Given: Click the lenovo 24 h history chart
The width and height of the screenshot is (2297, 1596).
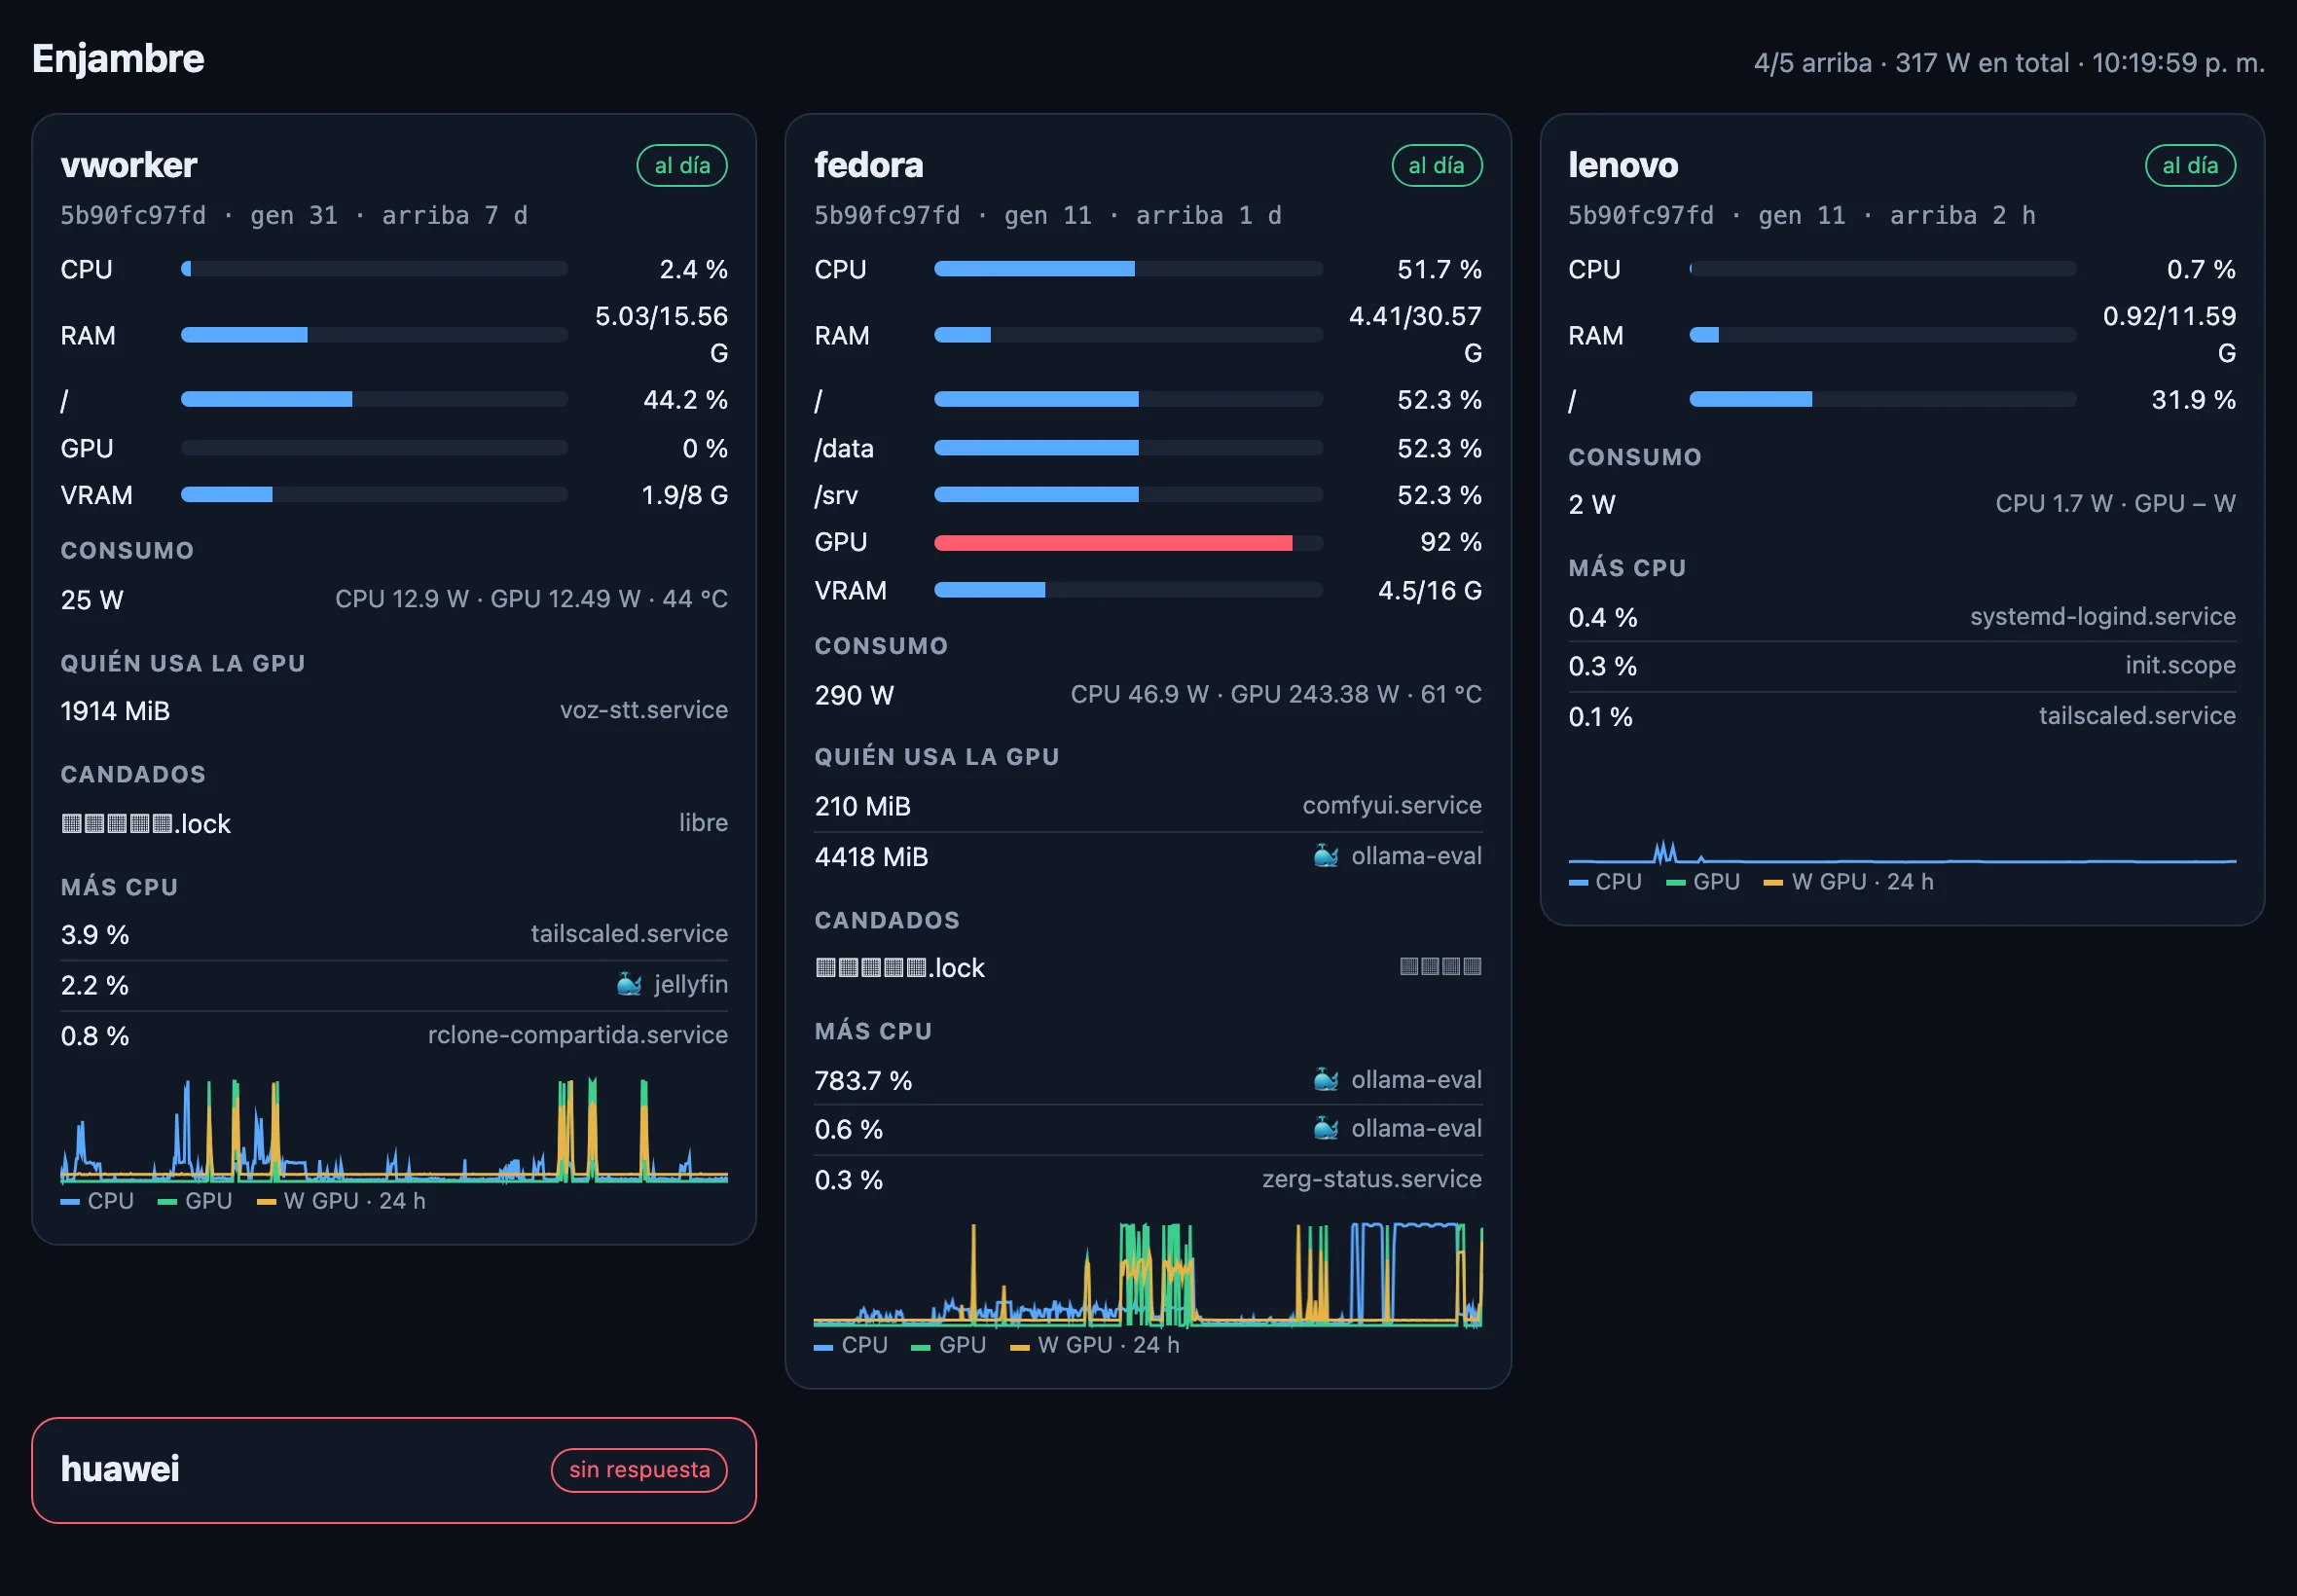Looking at the screenshot, I should (x=1902, y=852).
